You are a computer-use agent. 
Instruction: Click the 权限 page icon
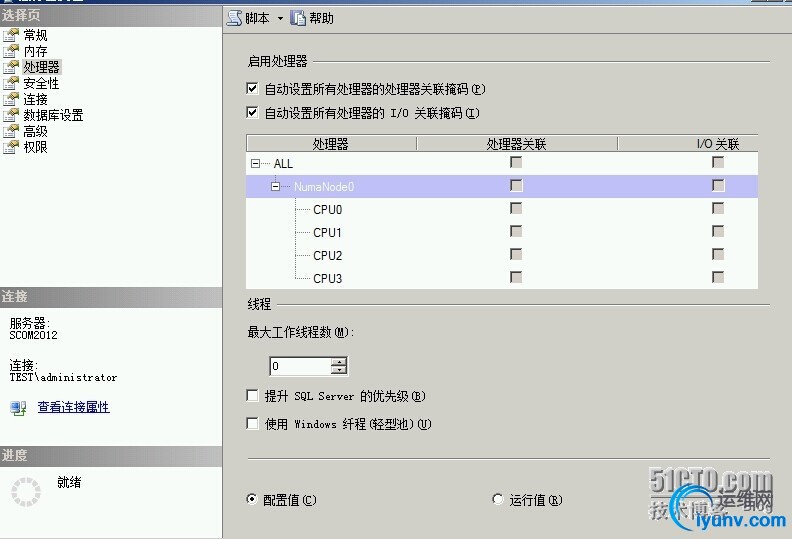[11, 147]
